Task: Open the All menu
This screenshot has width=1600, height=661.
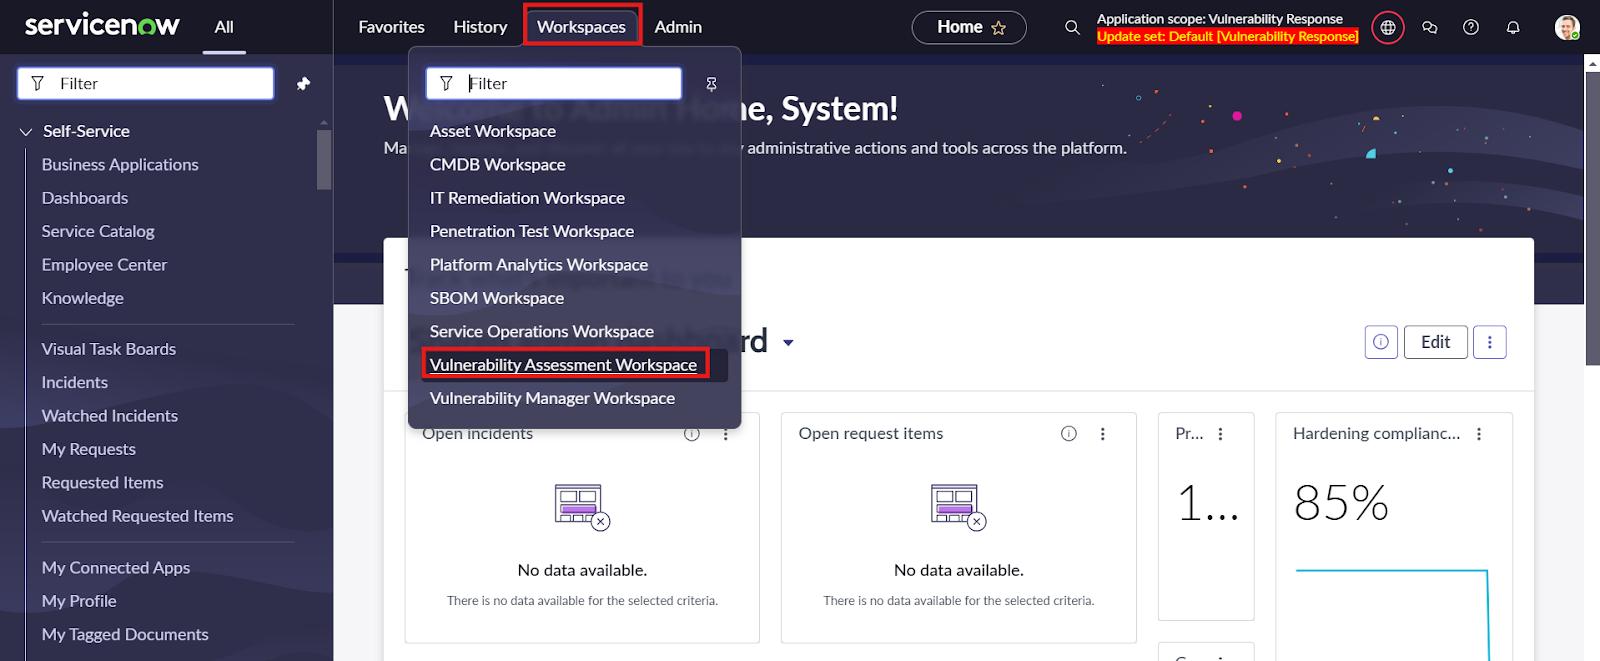Action: pos(224,27)
